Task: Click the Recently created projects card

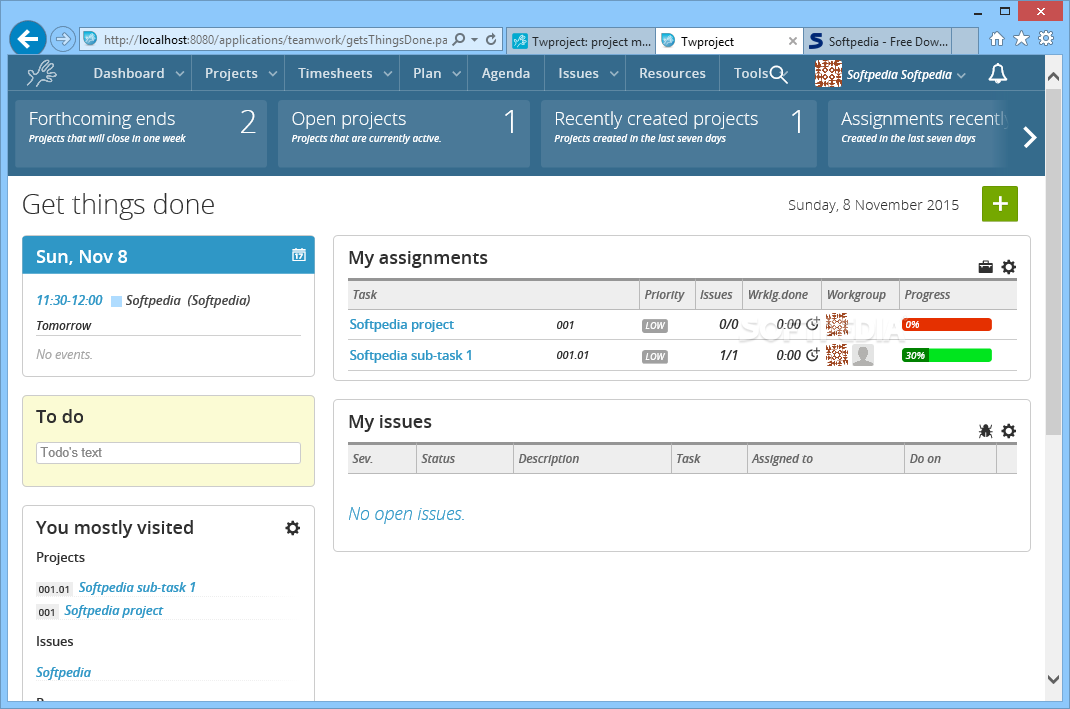Action: pos(679,133)
